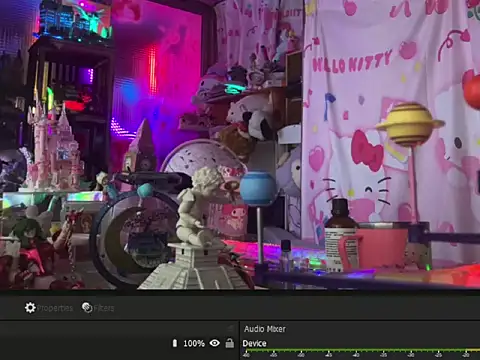Open the Filters dialog

98,308
